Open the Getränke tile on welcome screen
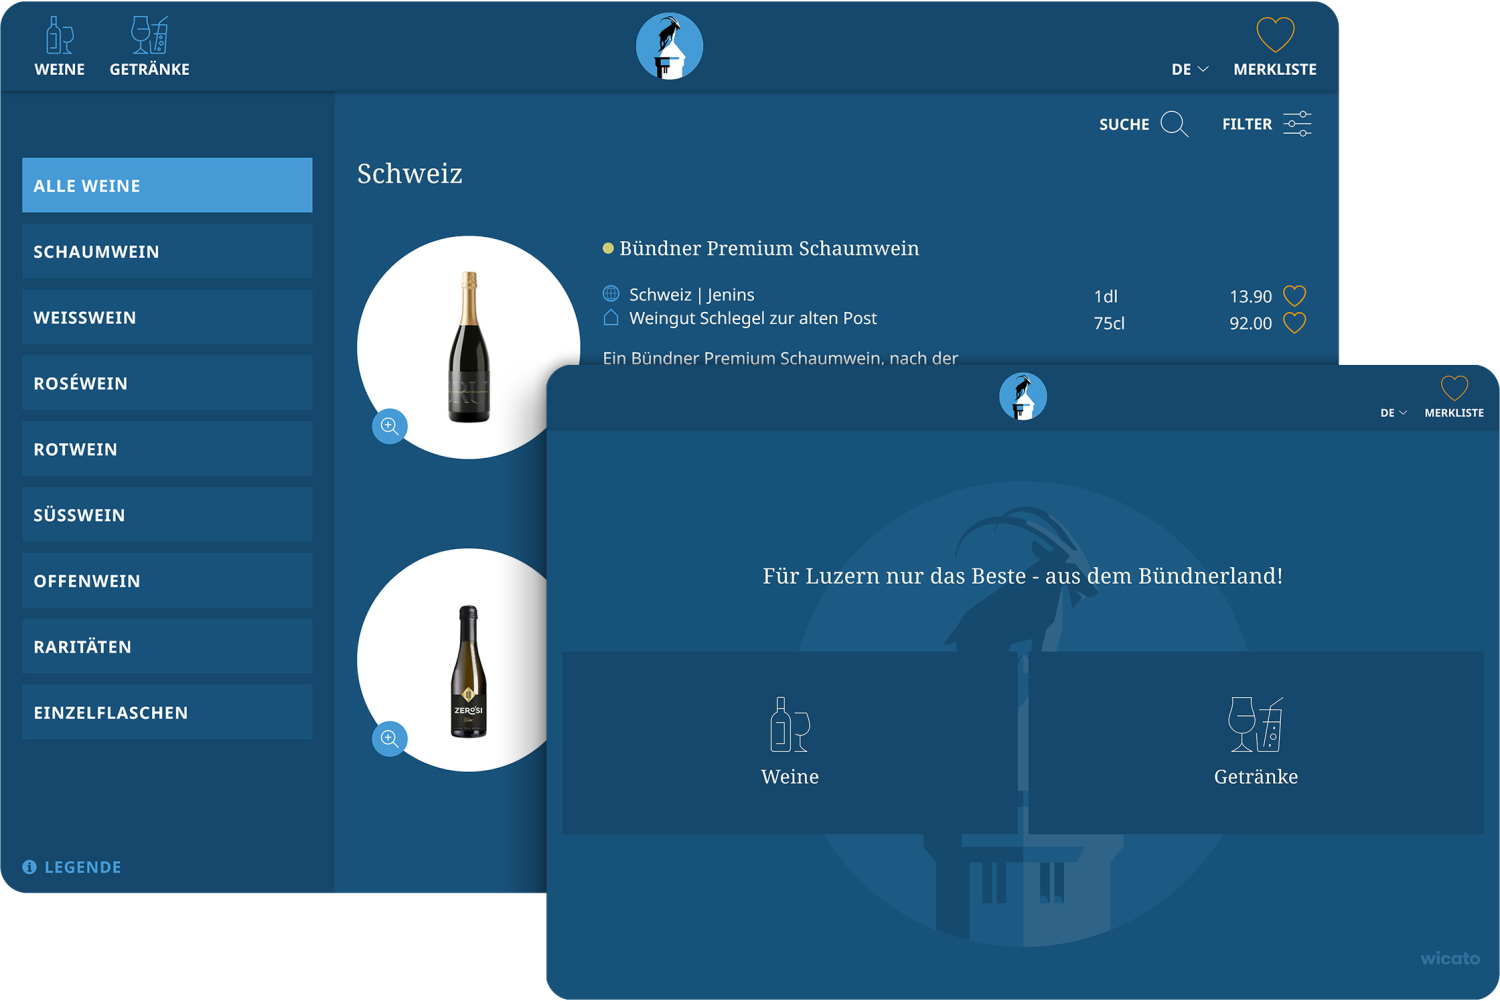 click(x=1255, y=742)
